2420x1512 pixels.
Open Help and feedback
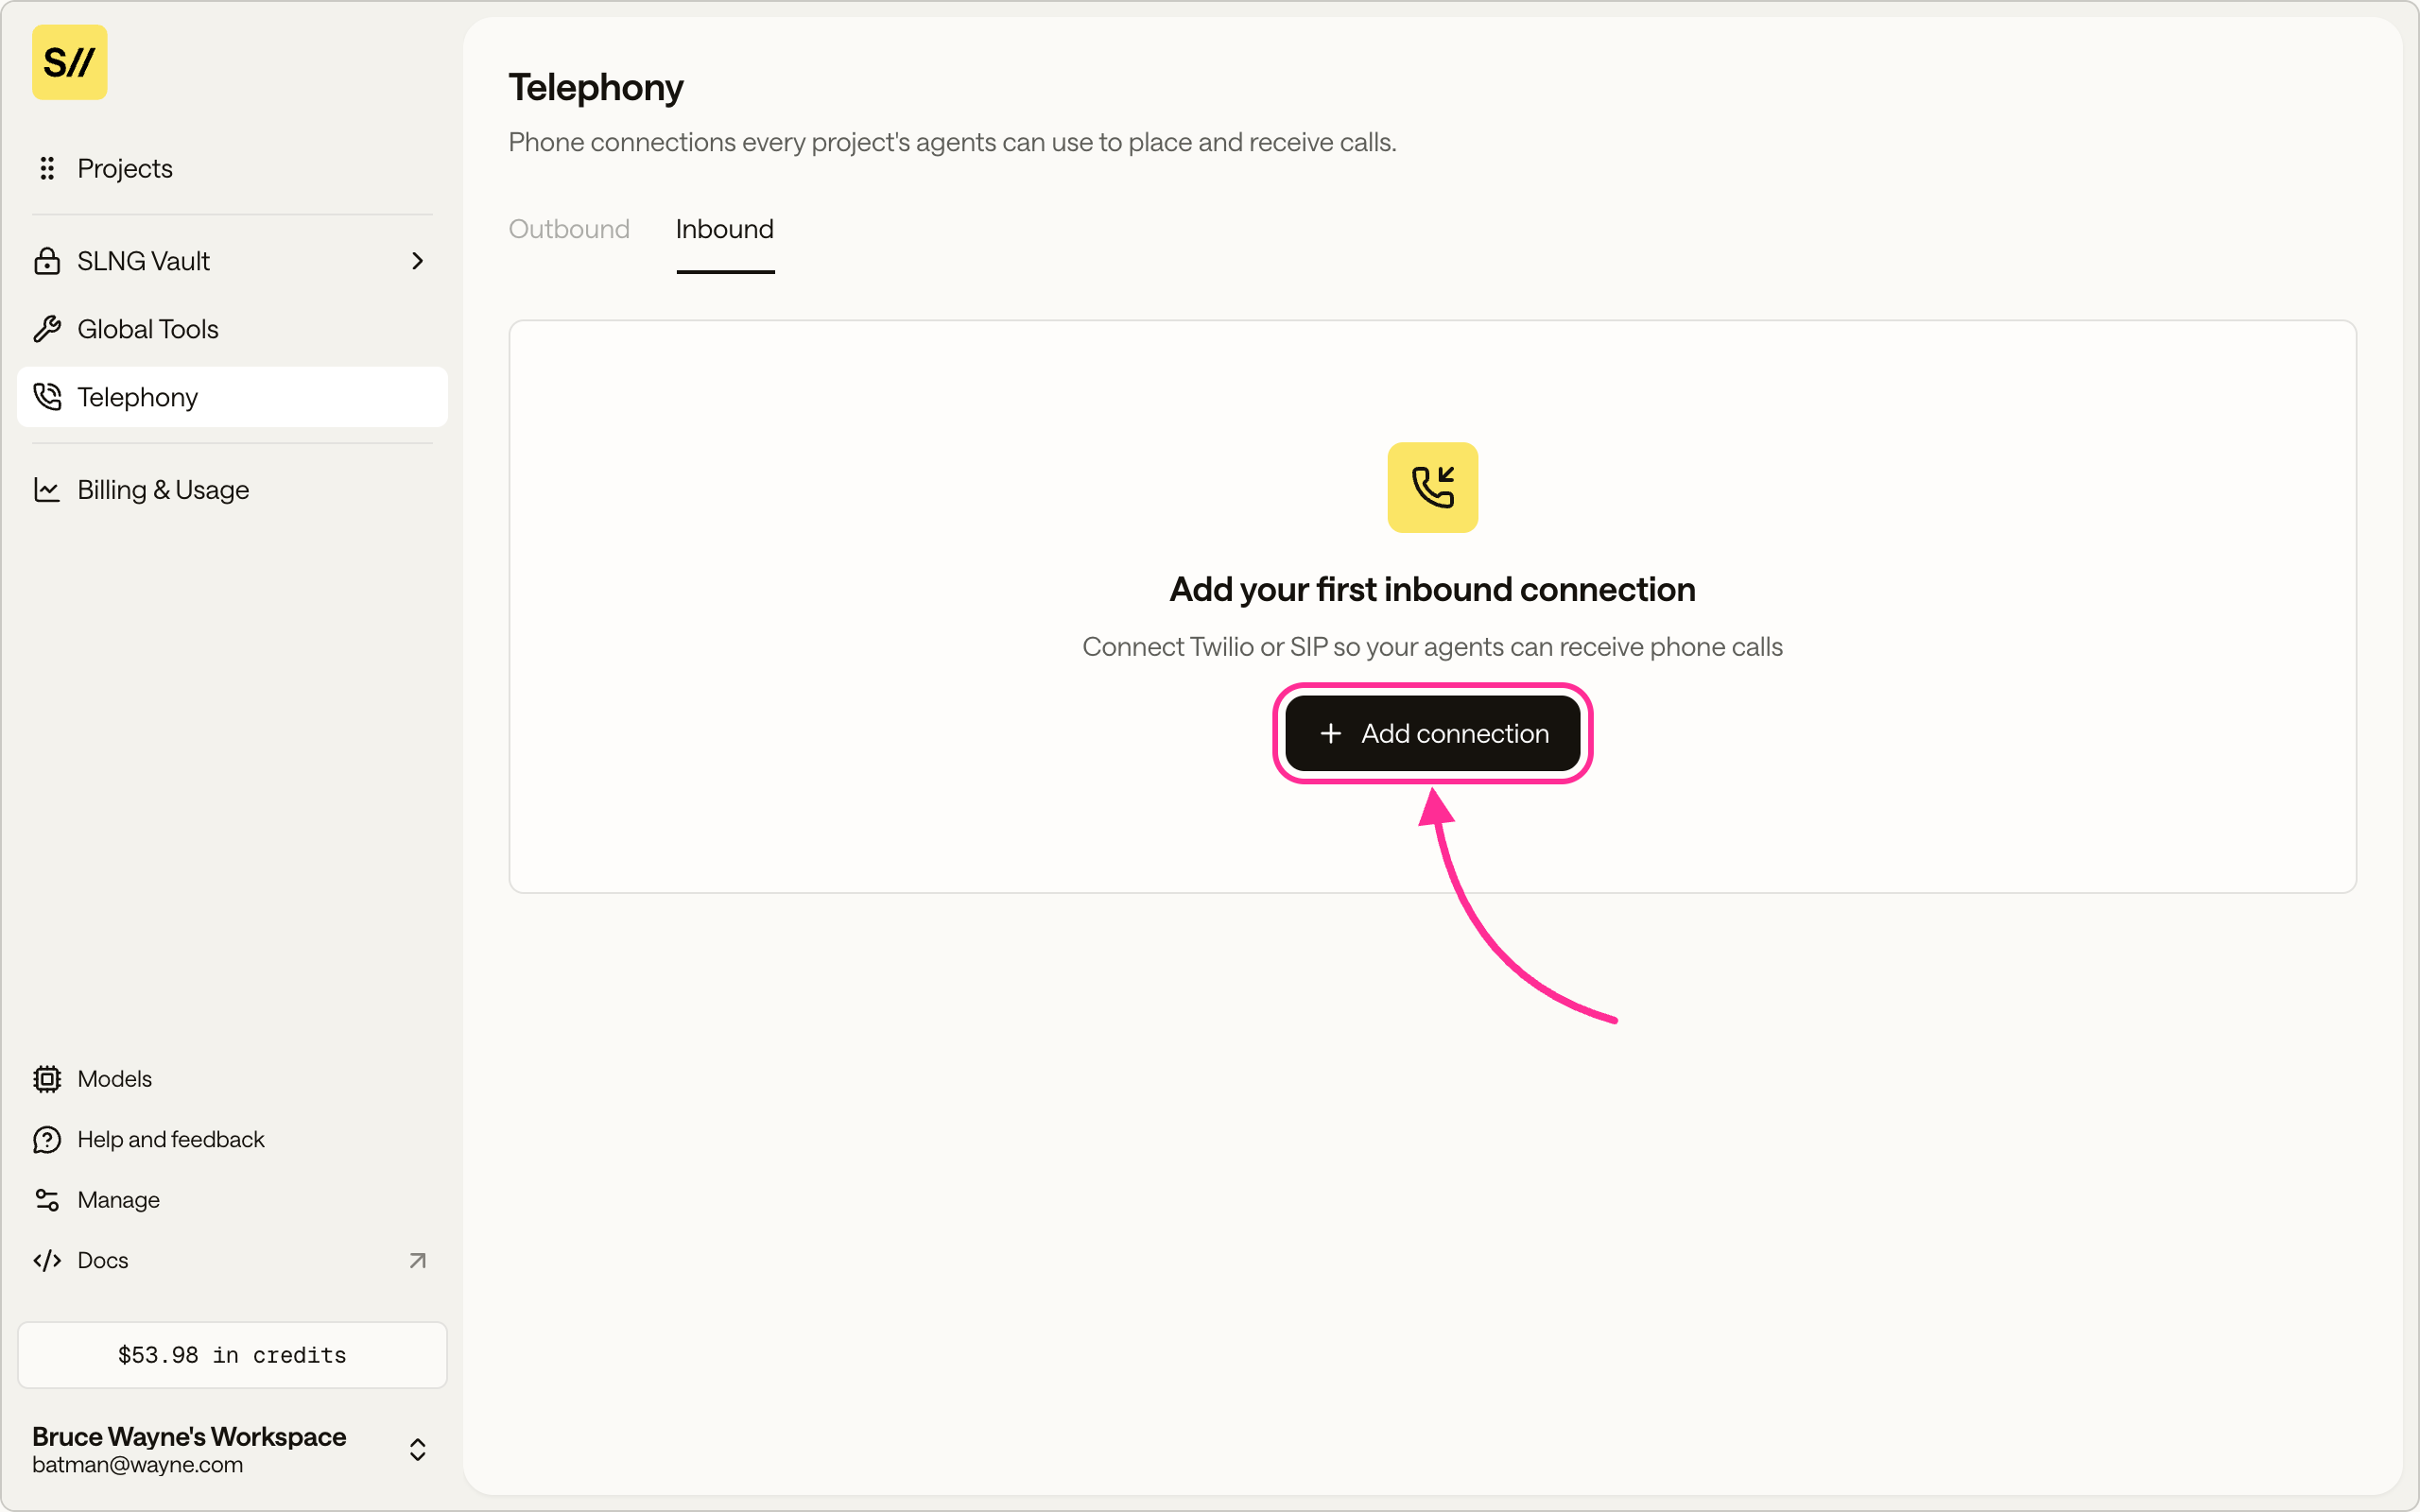232,1139
